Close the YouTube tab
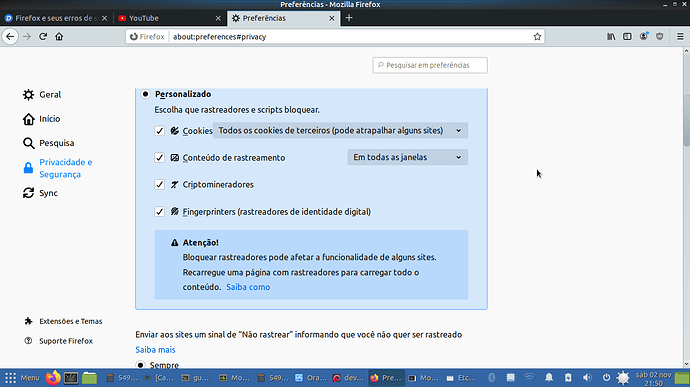The width and height of the screenshot is (690, 387). [x=218, y=18]
